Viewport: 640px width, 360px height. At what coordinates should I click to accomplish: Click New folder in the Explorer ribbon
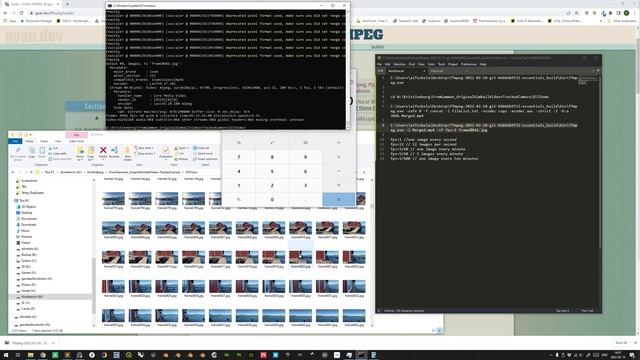click(127, 153)
